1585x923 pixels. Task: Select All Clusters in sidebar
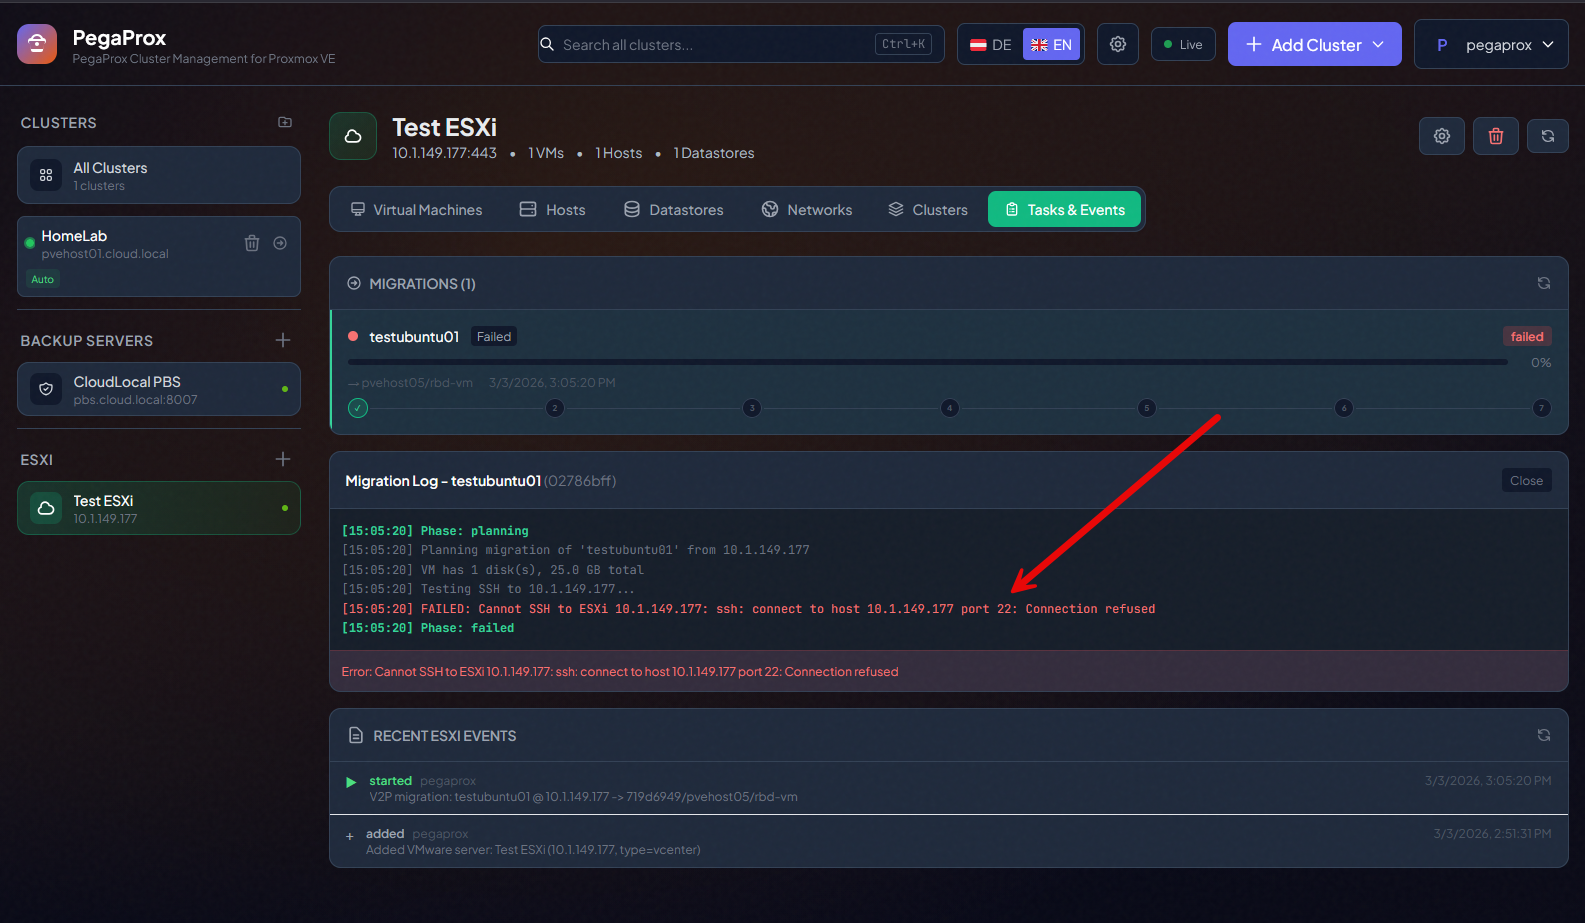click(159, 175)
